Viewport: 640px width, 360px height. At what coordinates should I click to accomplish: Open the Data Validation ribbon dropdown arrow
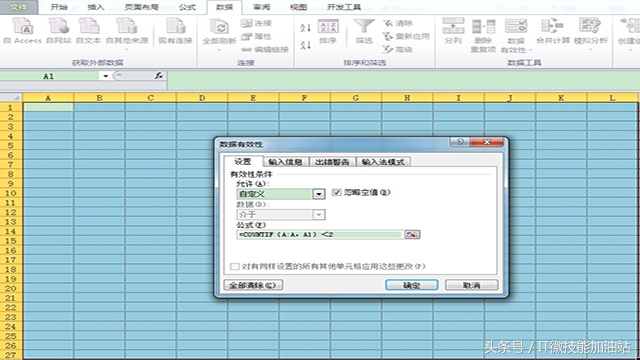(531, 50)
